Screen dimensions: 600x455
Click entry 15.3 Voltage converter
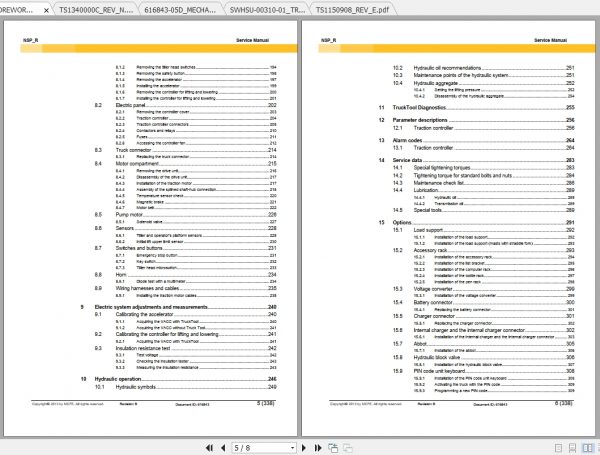(484, 289)
